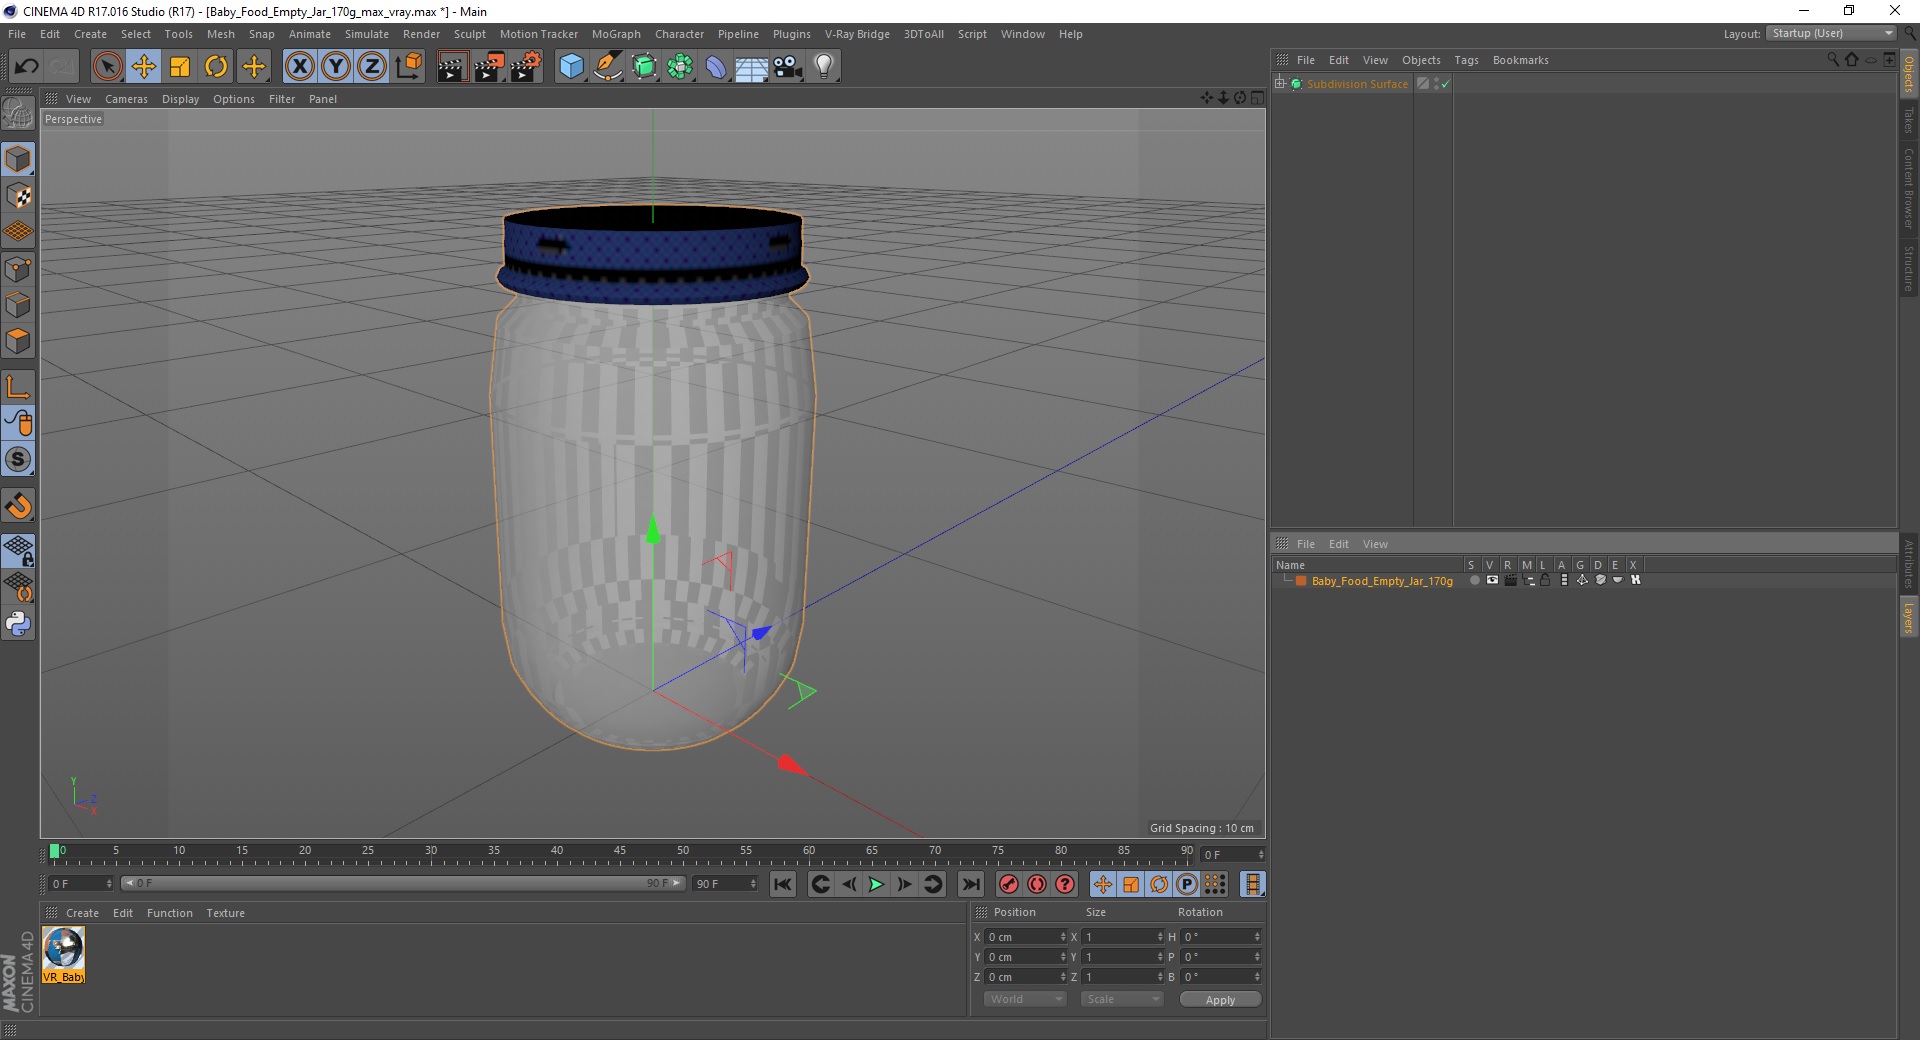Enable Axis mode tool

click(x=18, y=386)
